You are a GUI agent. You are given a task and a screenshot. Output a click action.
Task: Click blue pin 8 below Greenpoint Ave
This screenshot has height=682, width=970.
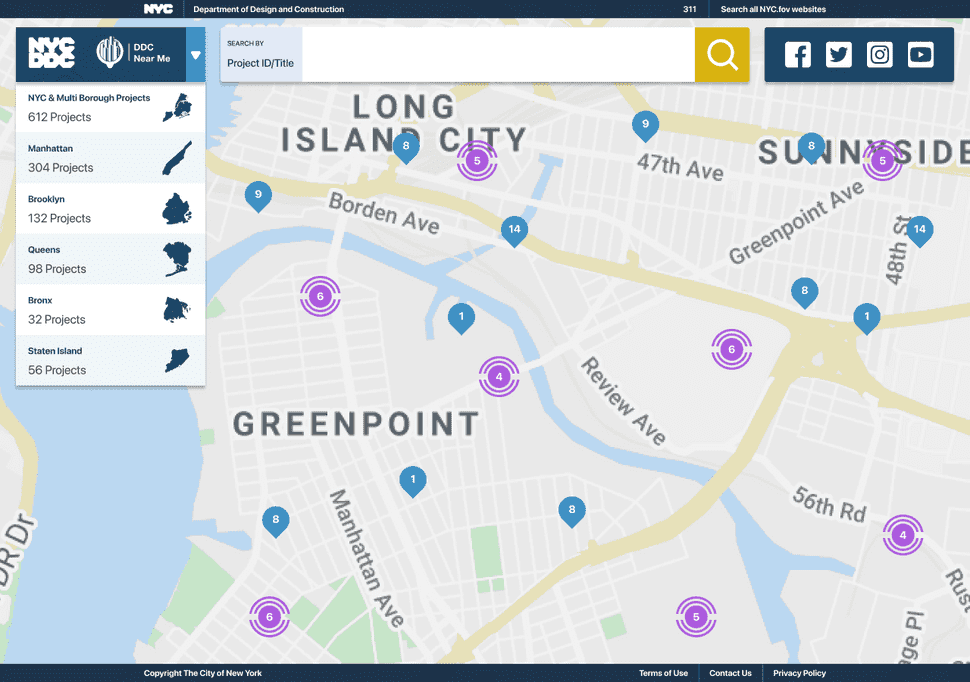804,292
